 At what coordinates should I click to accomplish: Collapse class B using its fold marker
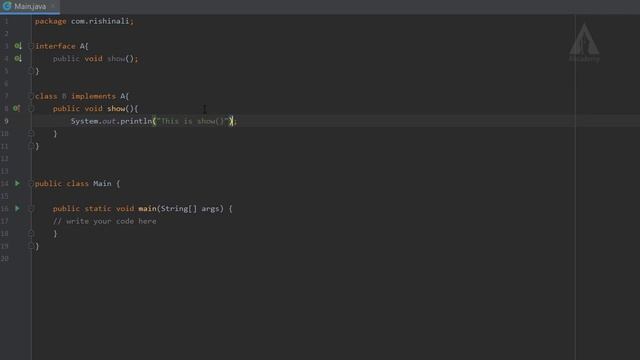click(31, 96)
